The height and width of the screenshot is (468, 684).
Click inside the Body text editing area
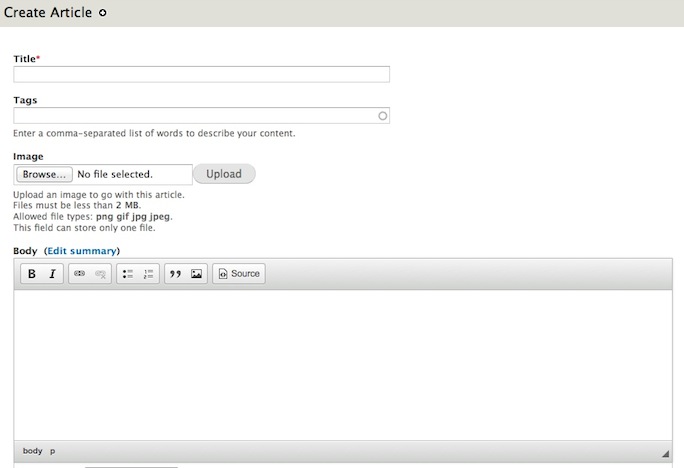[343, 365]
